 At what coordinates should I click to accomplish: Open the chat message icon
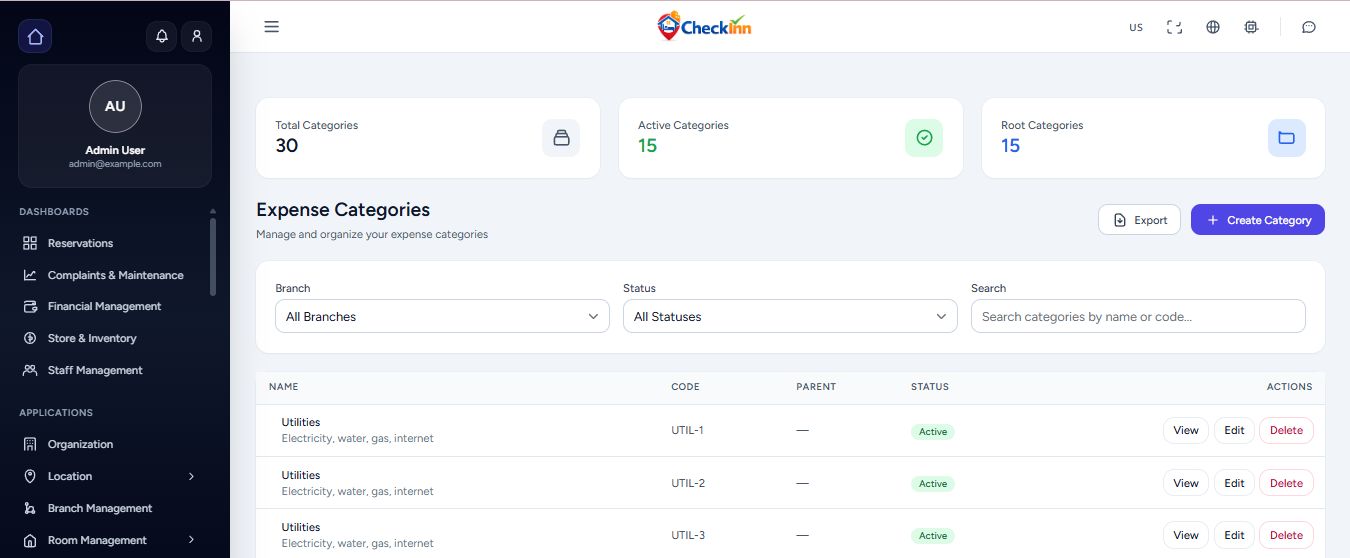click(x=1309, y=27)
